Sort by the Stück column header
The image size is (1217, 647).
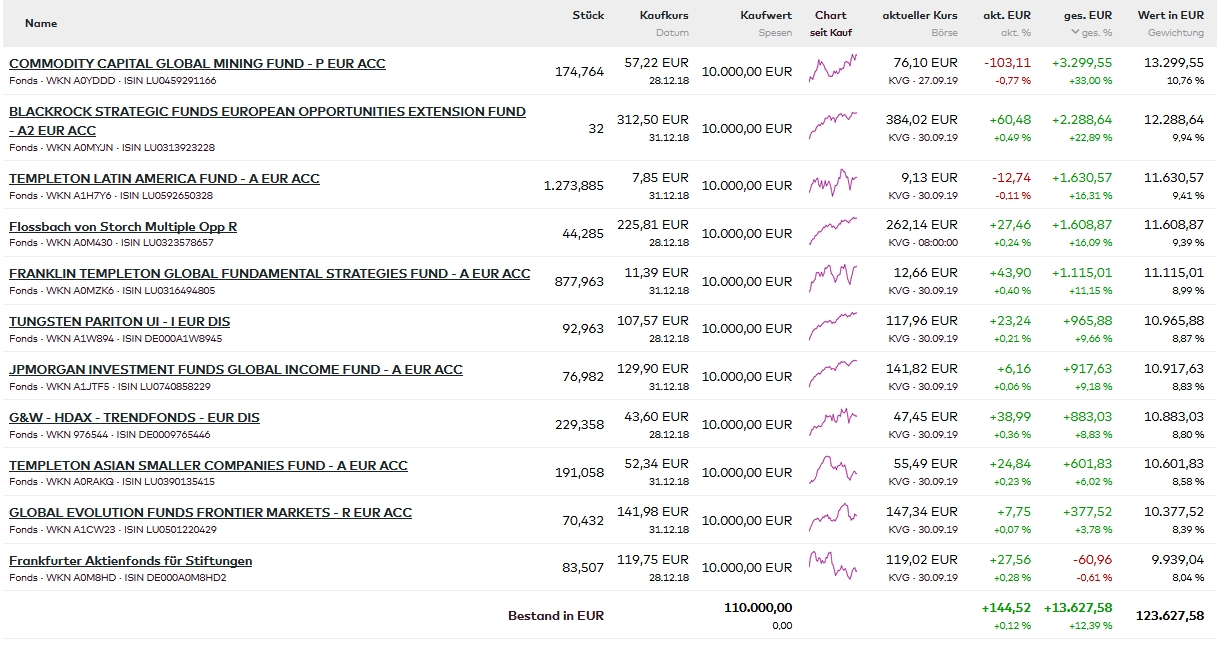588,16
